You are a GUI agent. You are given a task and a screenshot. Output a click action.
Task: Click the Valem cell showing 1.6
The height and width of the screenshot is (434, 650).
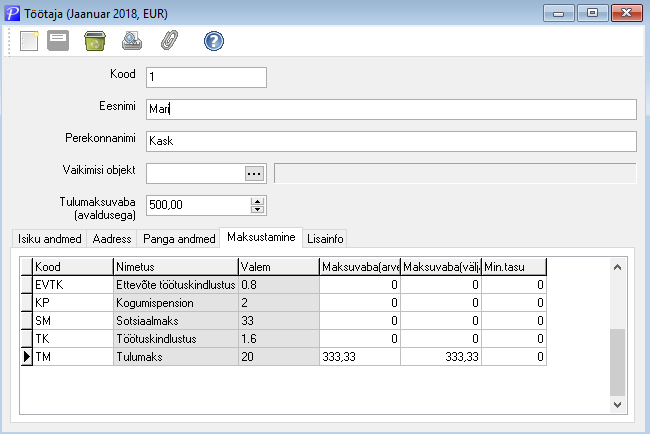279,339
